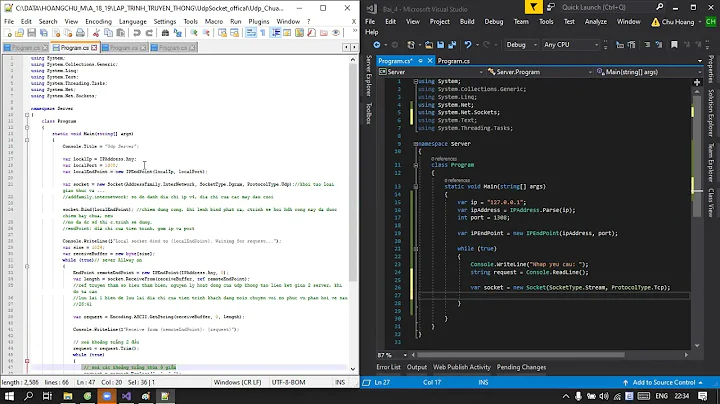Click Visual Studio Open File icon

coord(428,45)
